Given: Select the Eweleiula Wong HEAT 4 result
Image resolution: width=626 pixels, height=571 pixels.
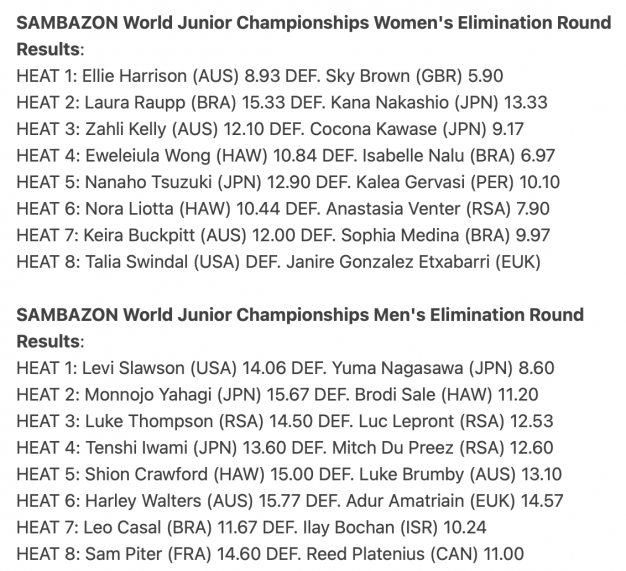Looking at the screenshot, I should [285, 156].
